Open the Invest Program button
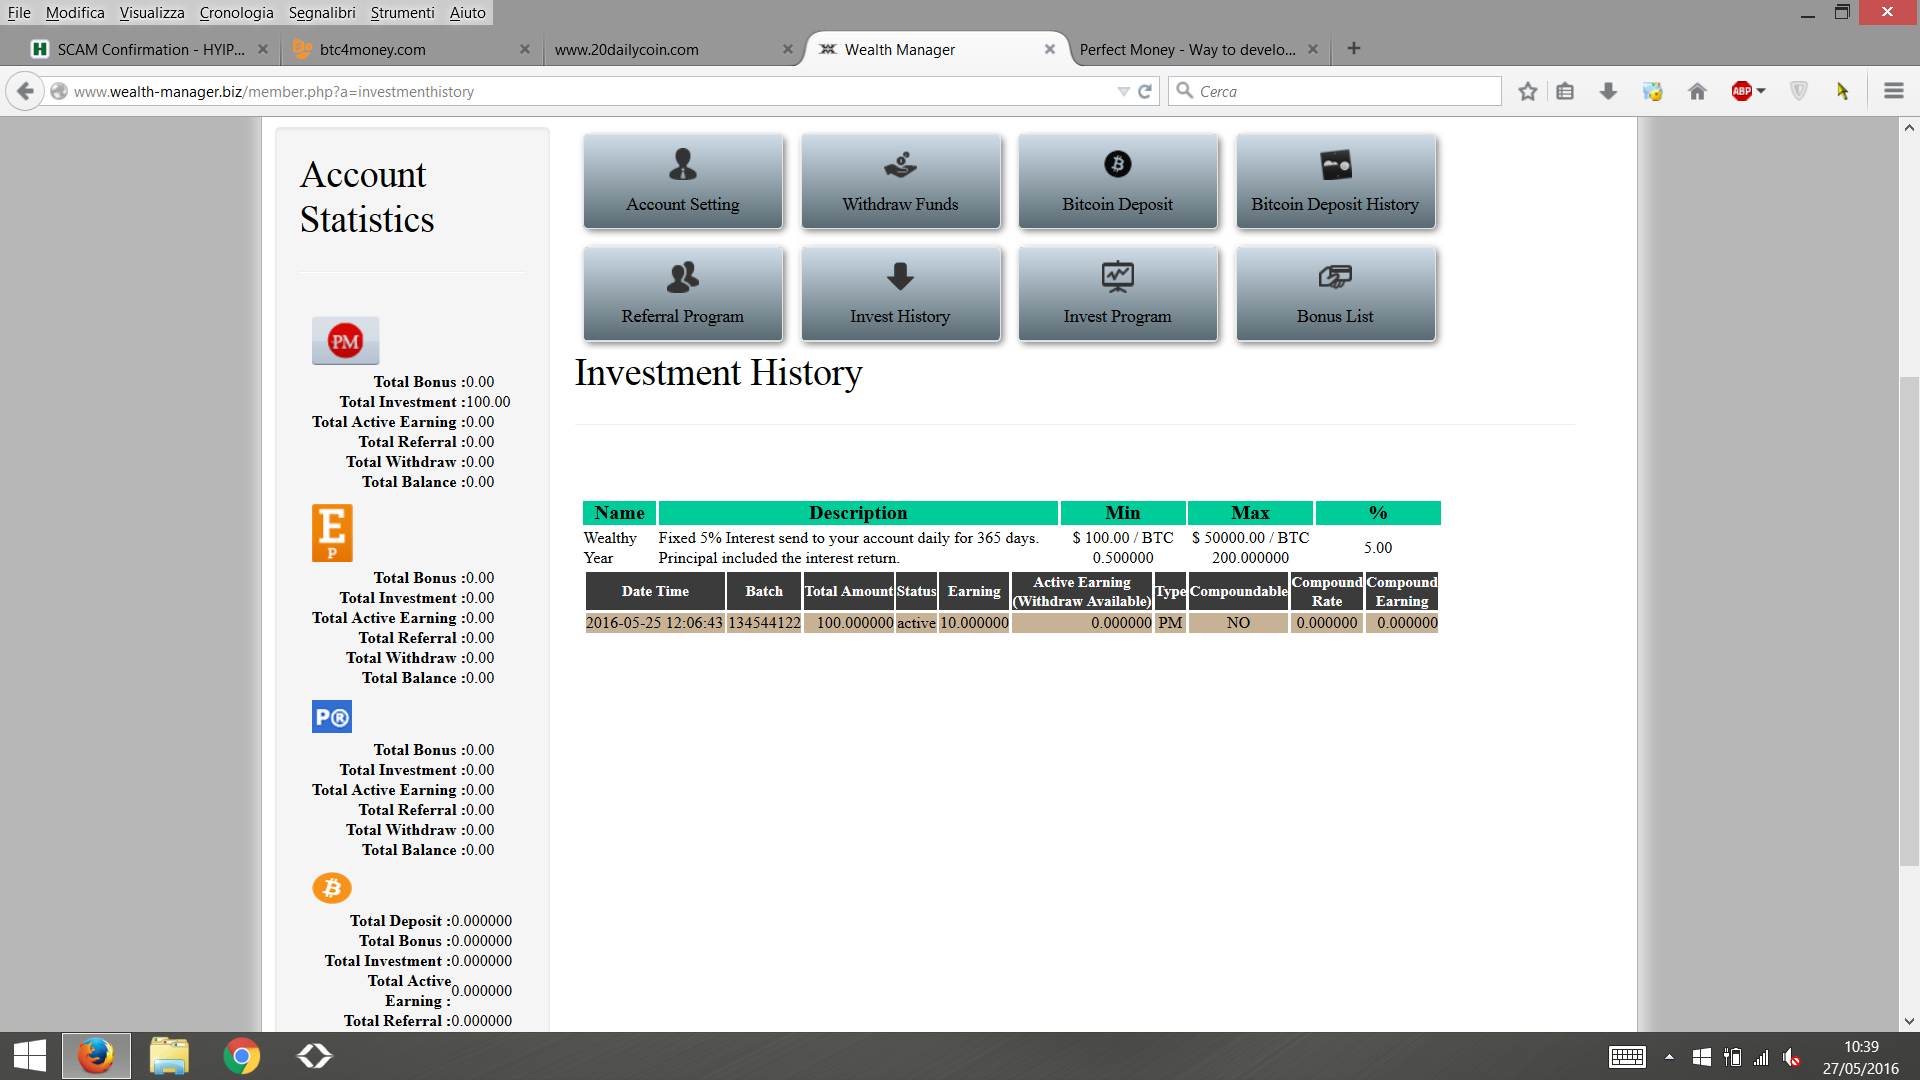 (x=1117, y=294)
